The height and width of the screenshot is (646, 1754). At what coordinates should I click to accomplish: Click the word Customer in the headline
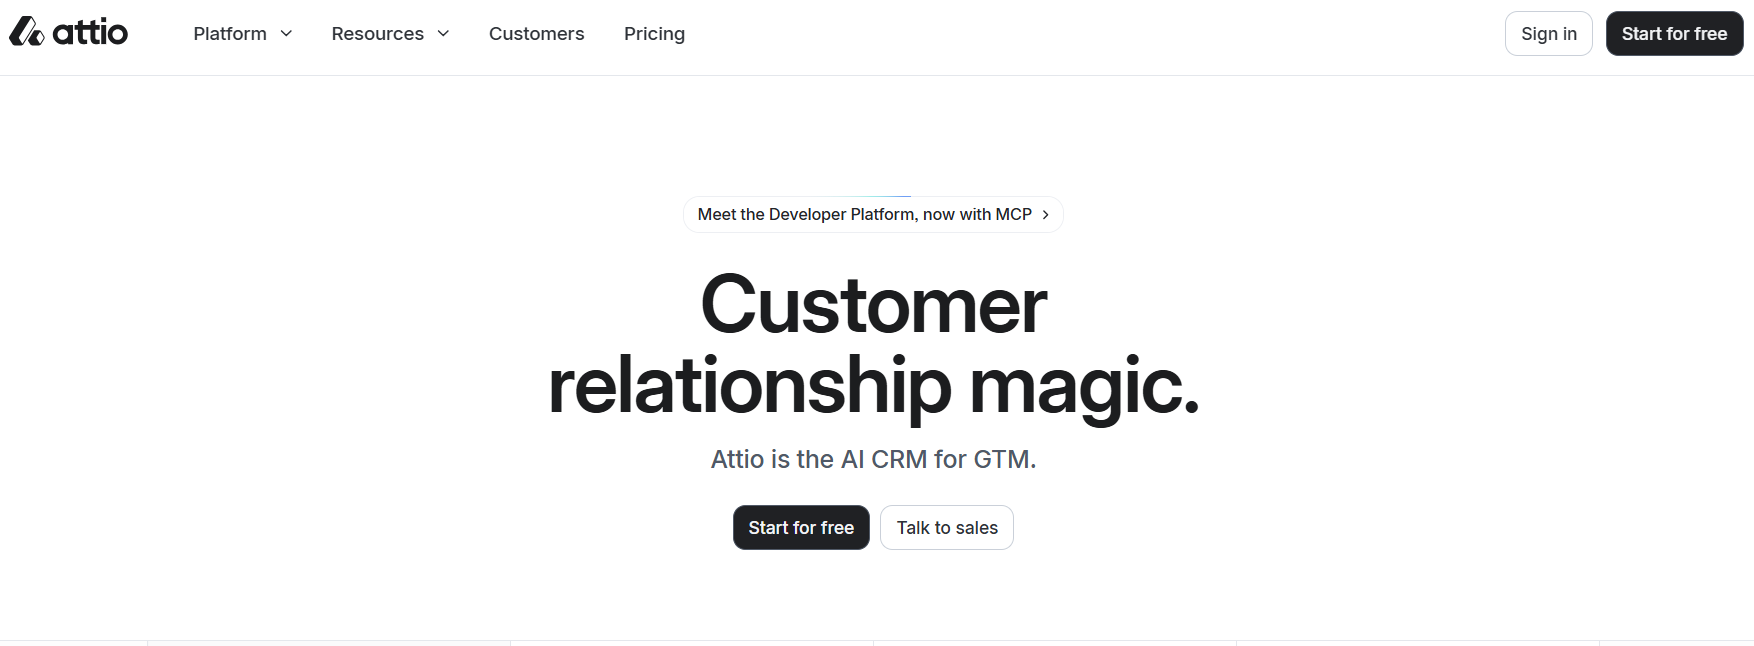pos(874,305)
